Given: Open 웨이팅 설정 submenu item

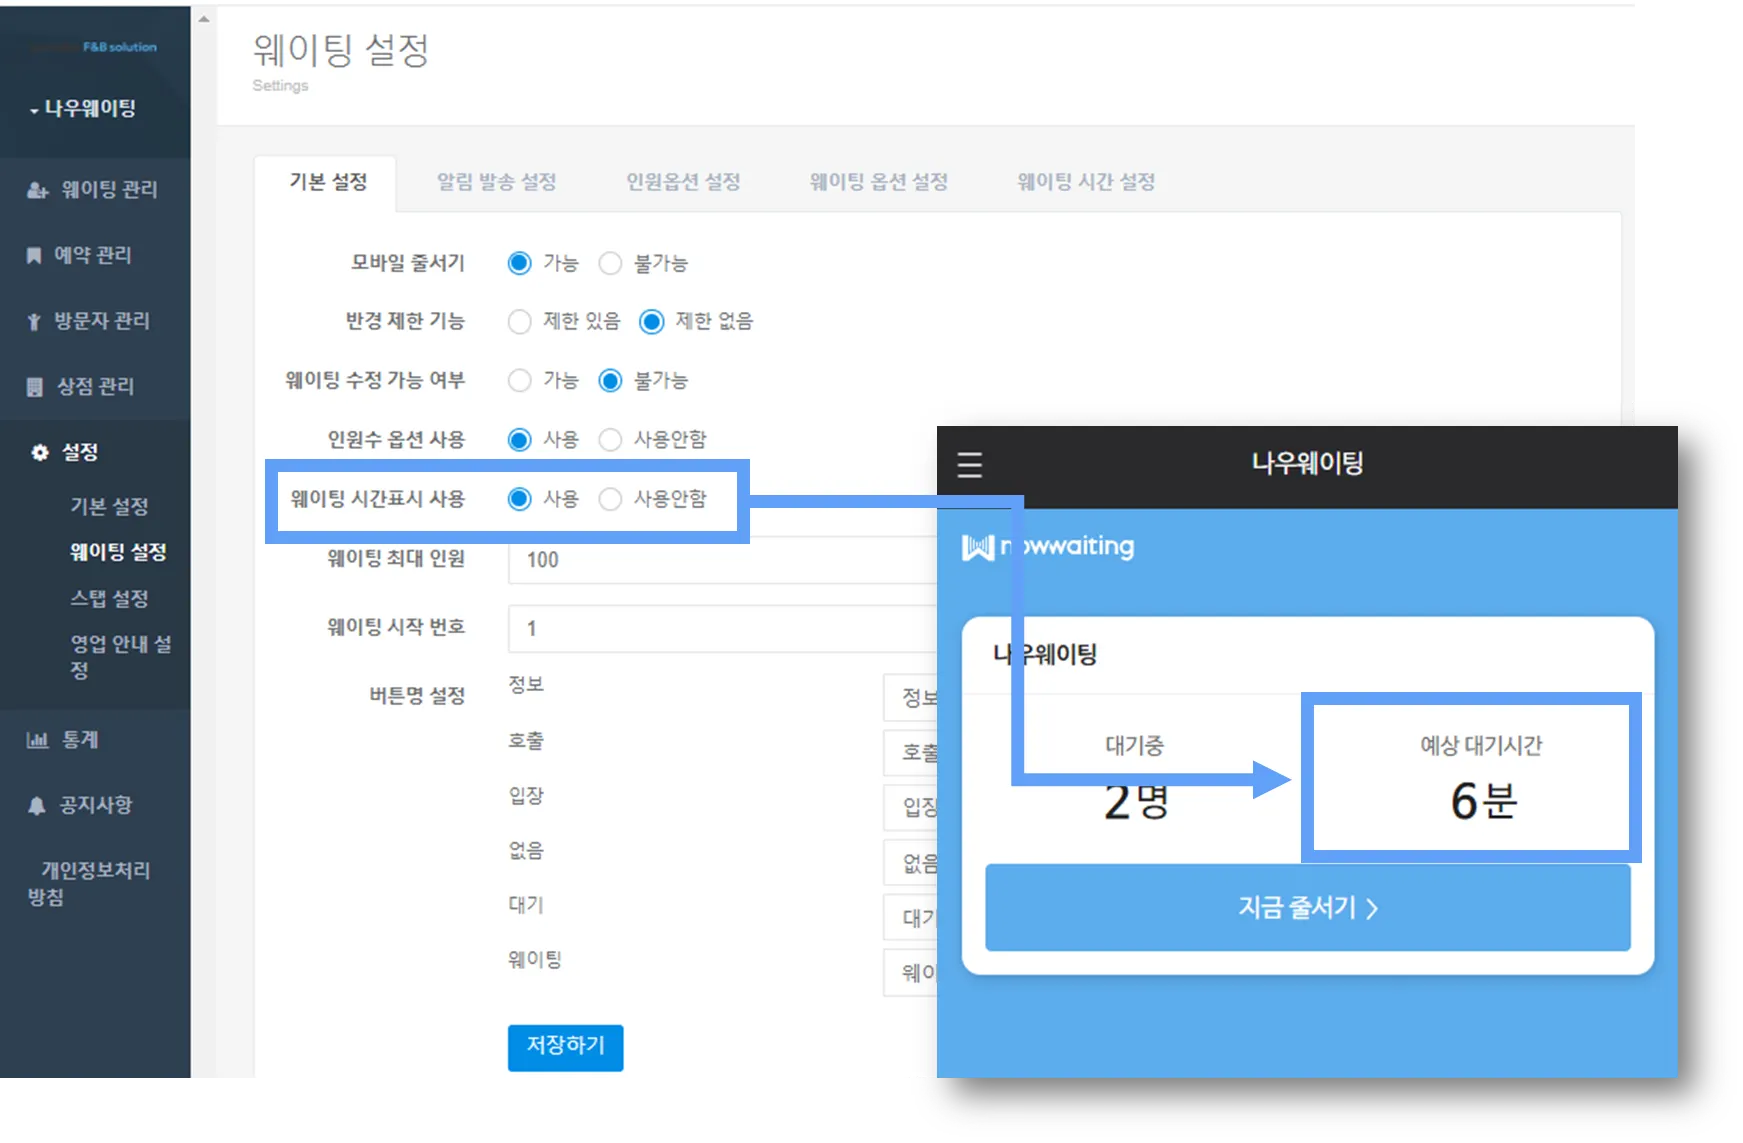Looking at the screenshot, I should (118, 552).
